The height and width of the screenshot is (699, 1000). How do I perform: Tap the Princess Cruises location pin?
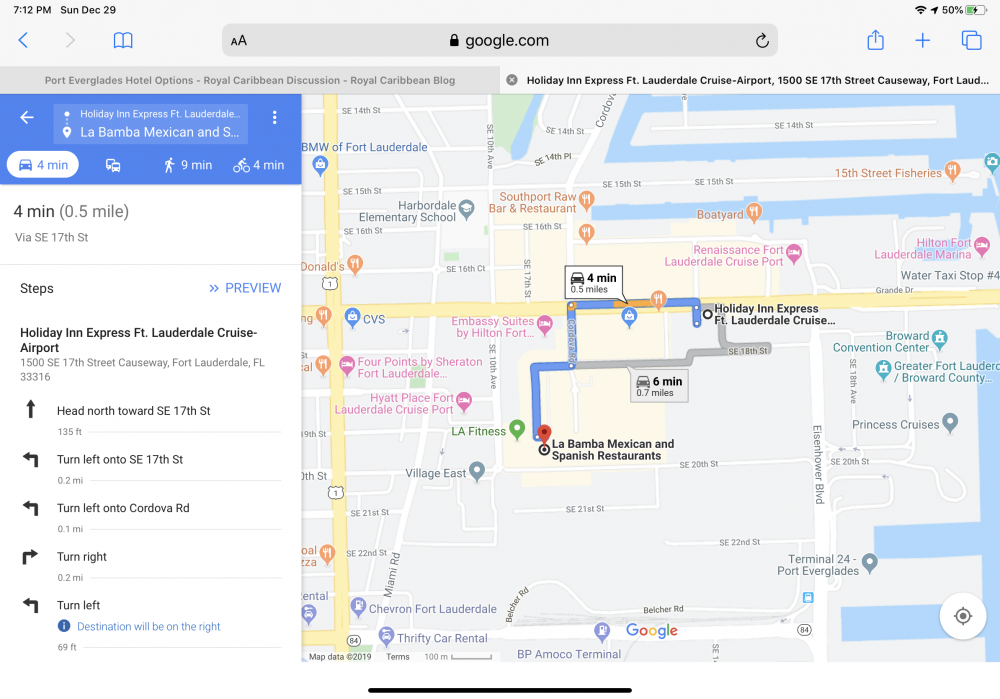tap(950, 422)
